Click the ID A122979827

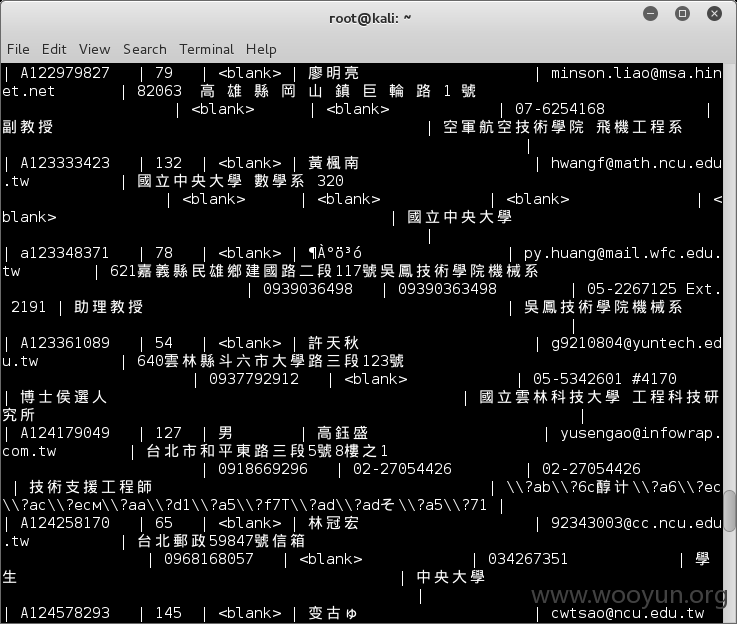[65, 73]
